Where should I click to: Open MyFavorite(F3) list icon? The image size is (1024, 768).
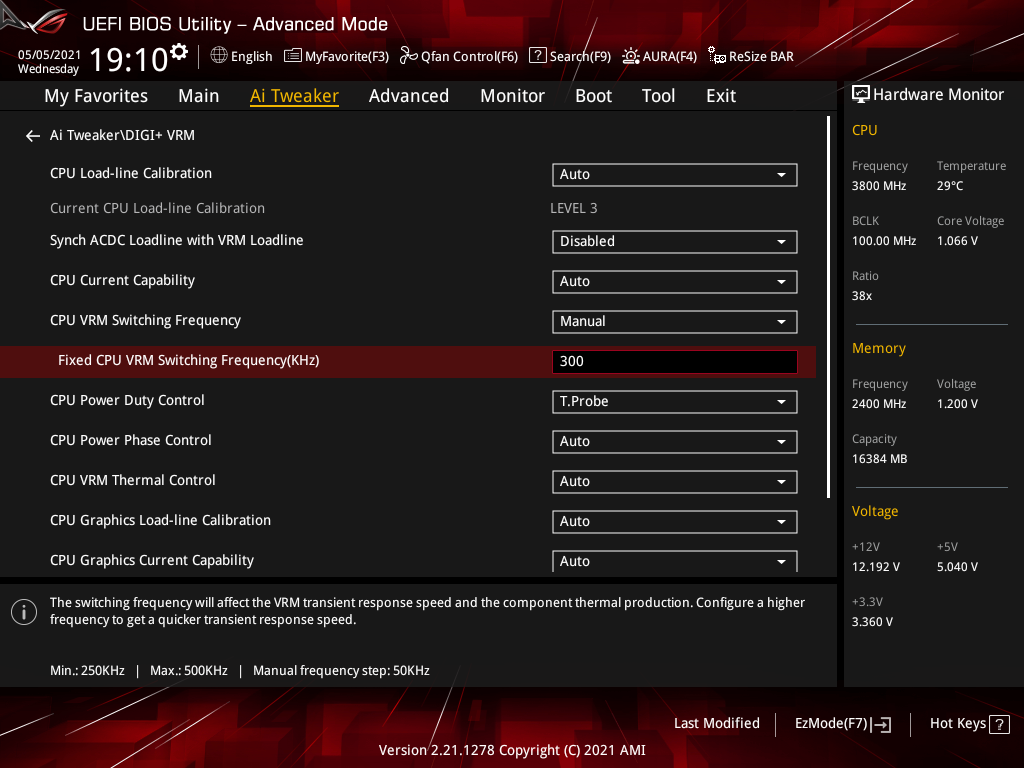(293, 56)
